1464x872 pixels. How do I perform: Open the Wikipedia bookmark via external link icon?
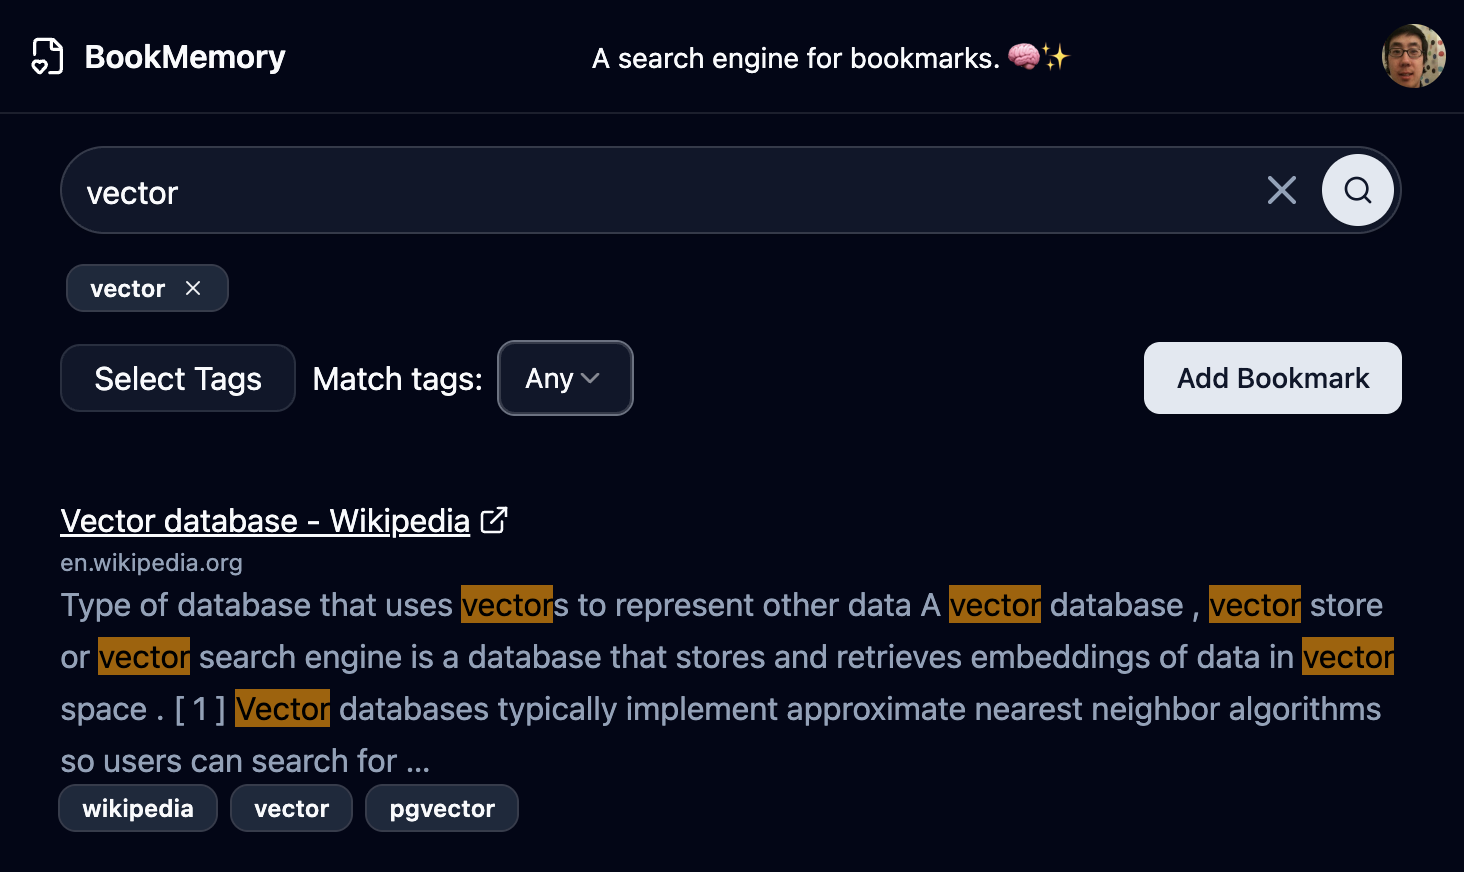pyautogui.click(x=493, y=520)
